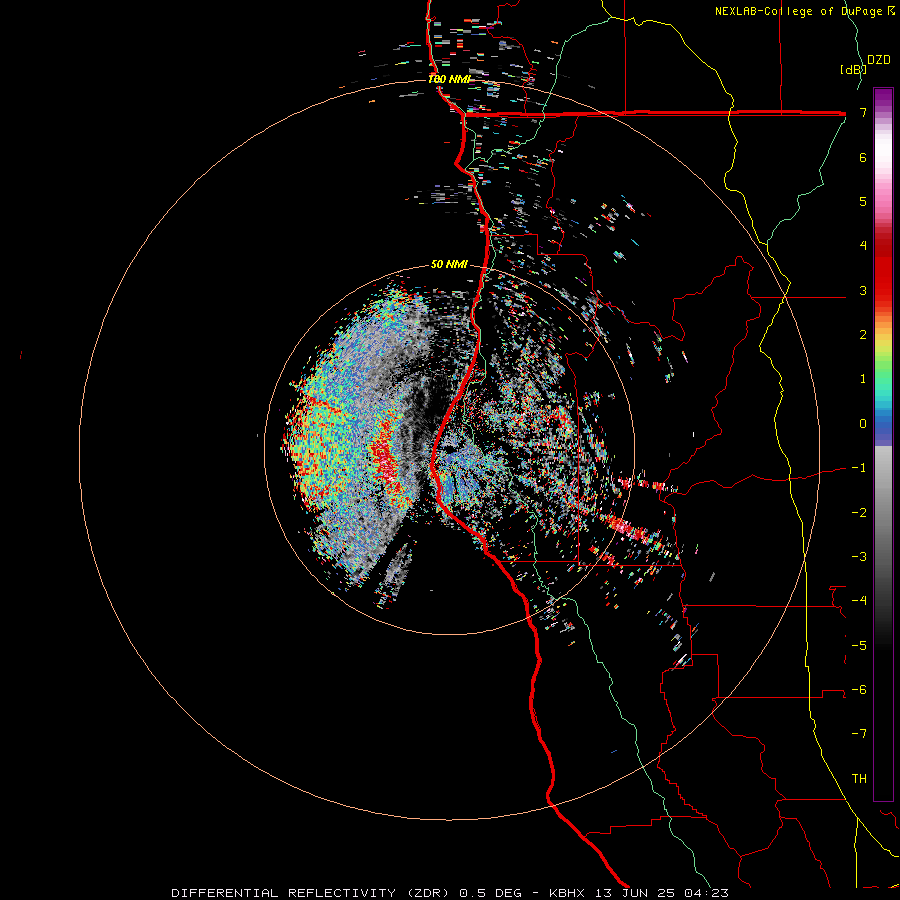Click the red 3 dB color bar segment

[883, 290]
